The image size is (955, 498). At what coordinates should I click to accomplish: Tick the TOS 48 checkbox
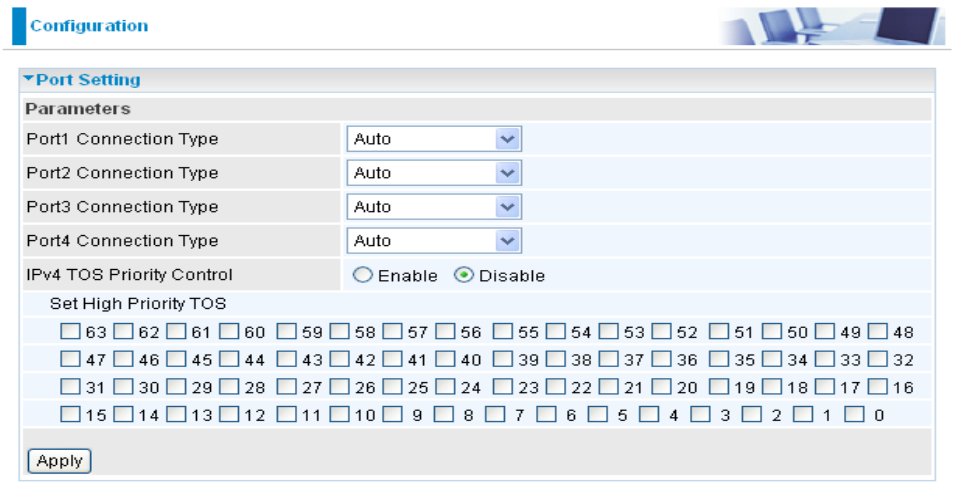click(877, 332)
